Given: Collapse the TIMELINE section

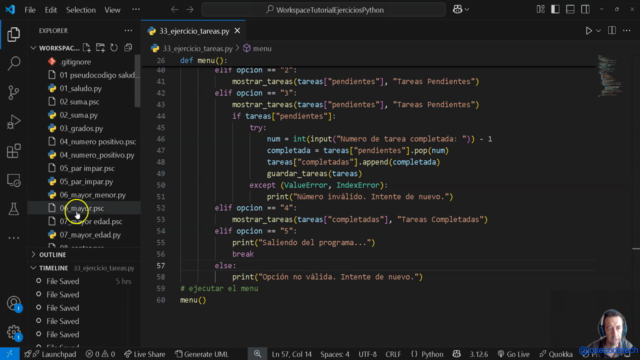Looking at the screenshot, I should 33,268.
